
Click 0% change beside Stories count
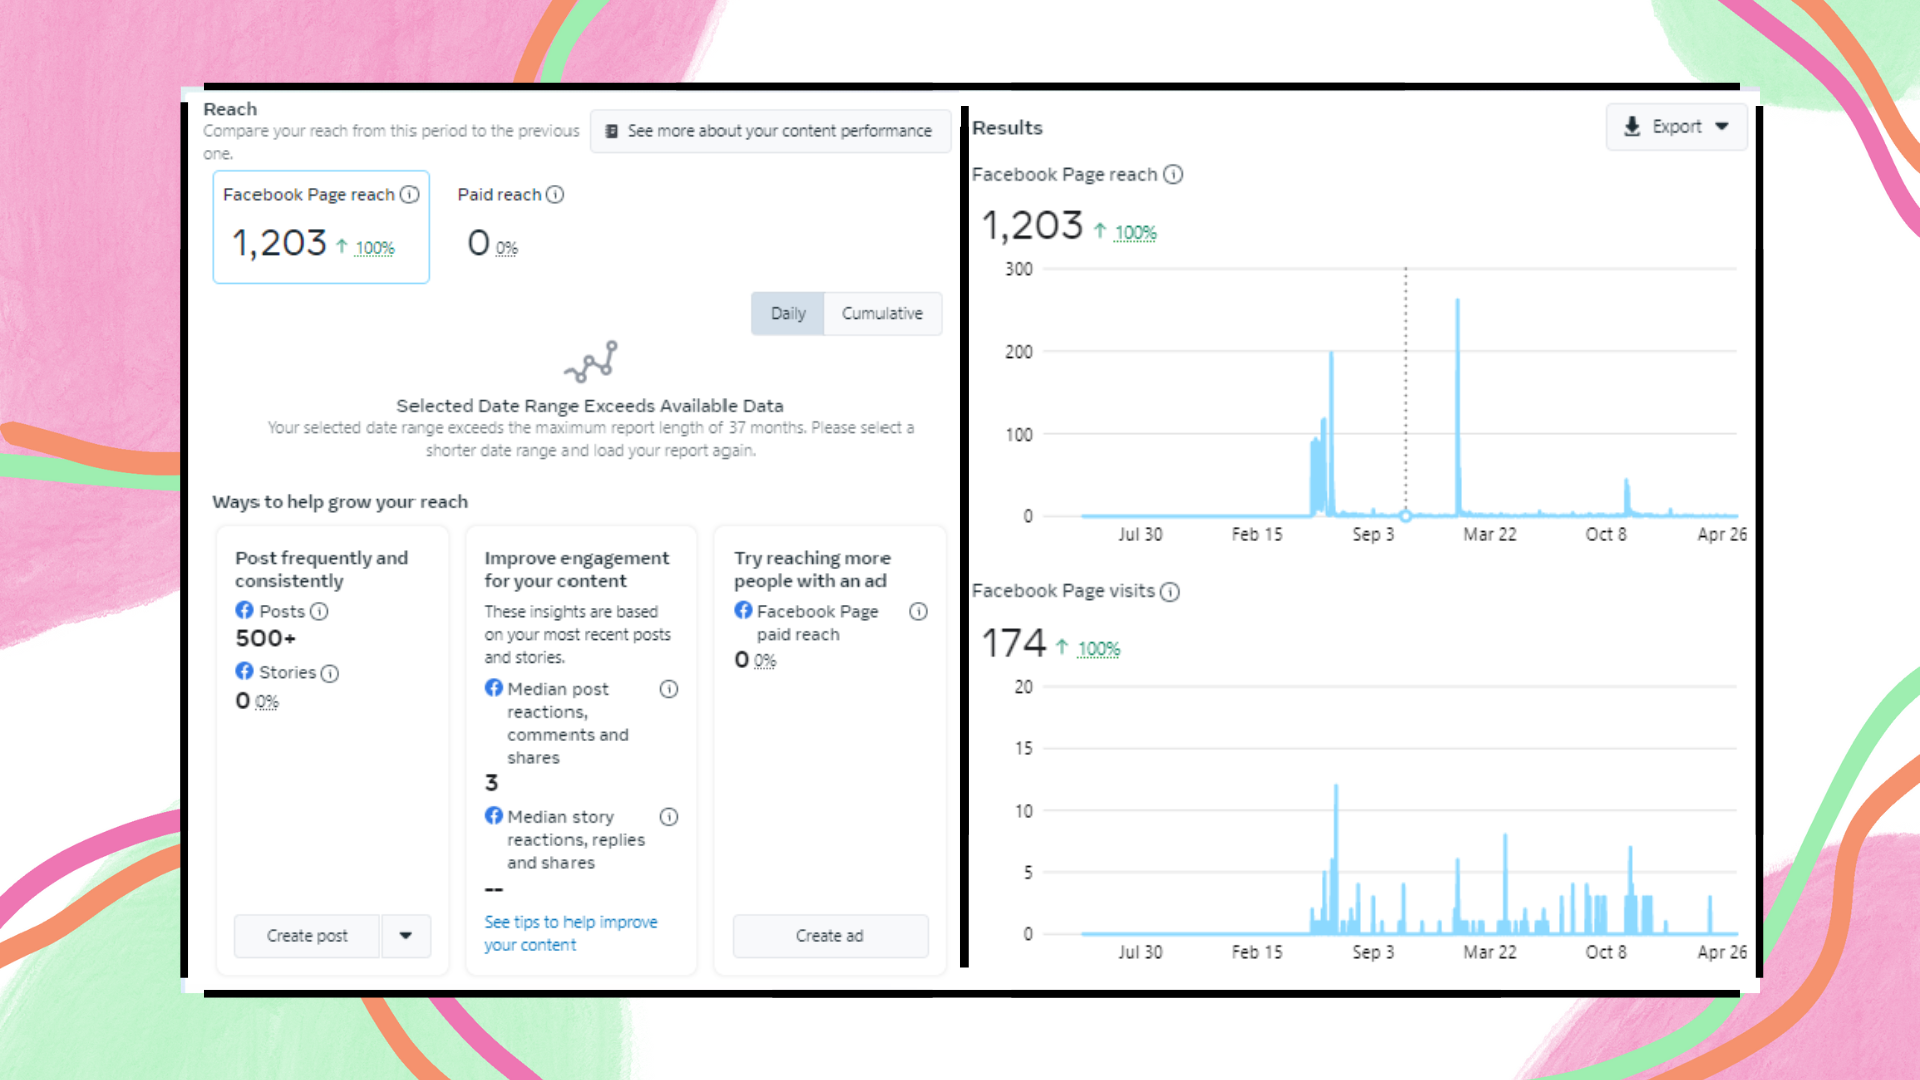click(x=267, y=702)
